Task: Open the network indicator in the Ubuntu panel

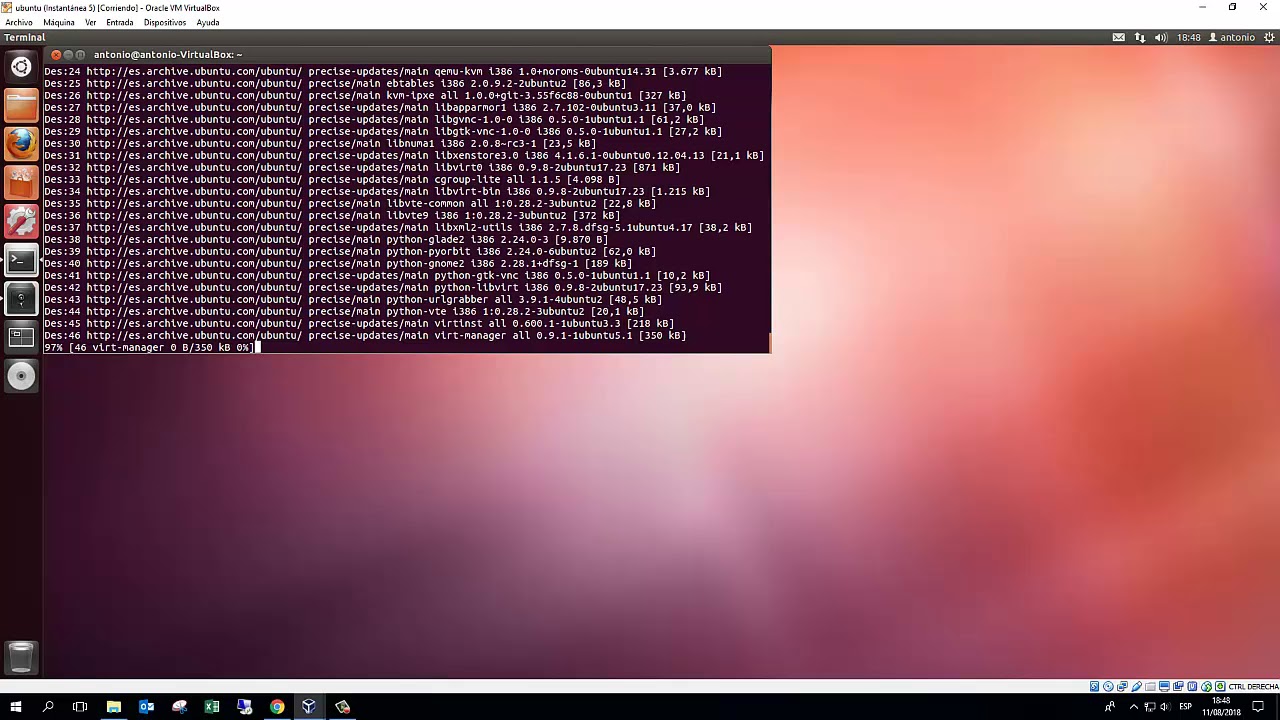Action: [x=1139, y=37]
